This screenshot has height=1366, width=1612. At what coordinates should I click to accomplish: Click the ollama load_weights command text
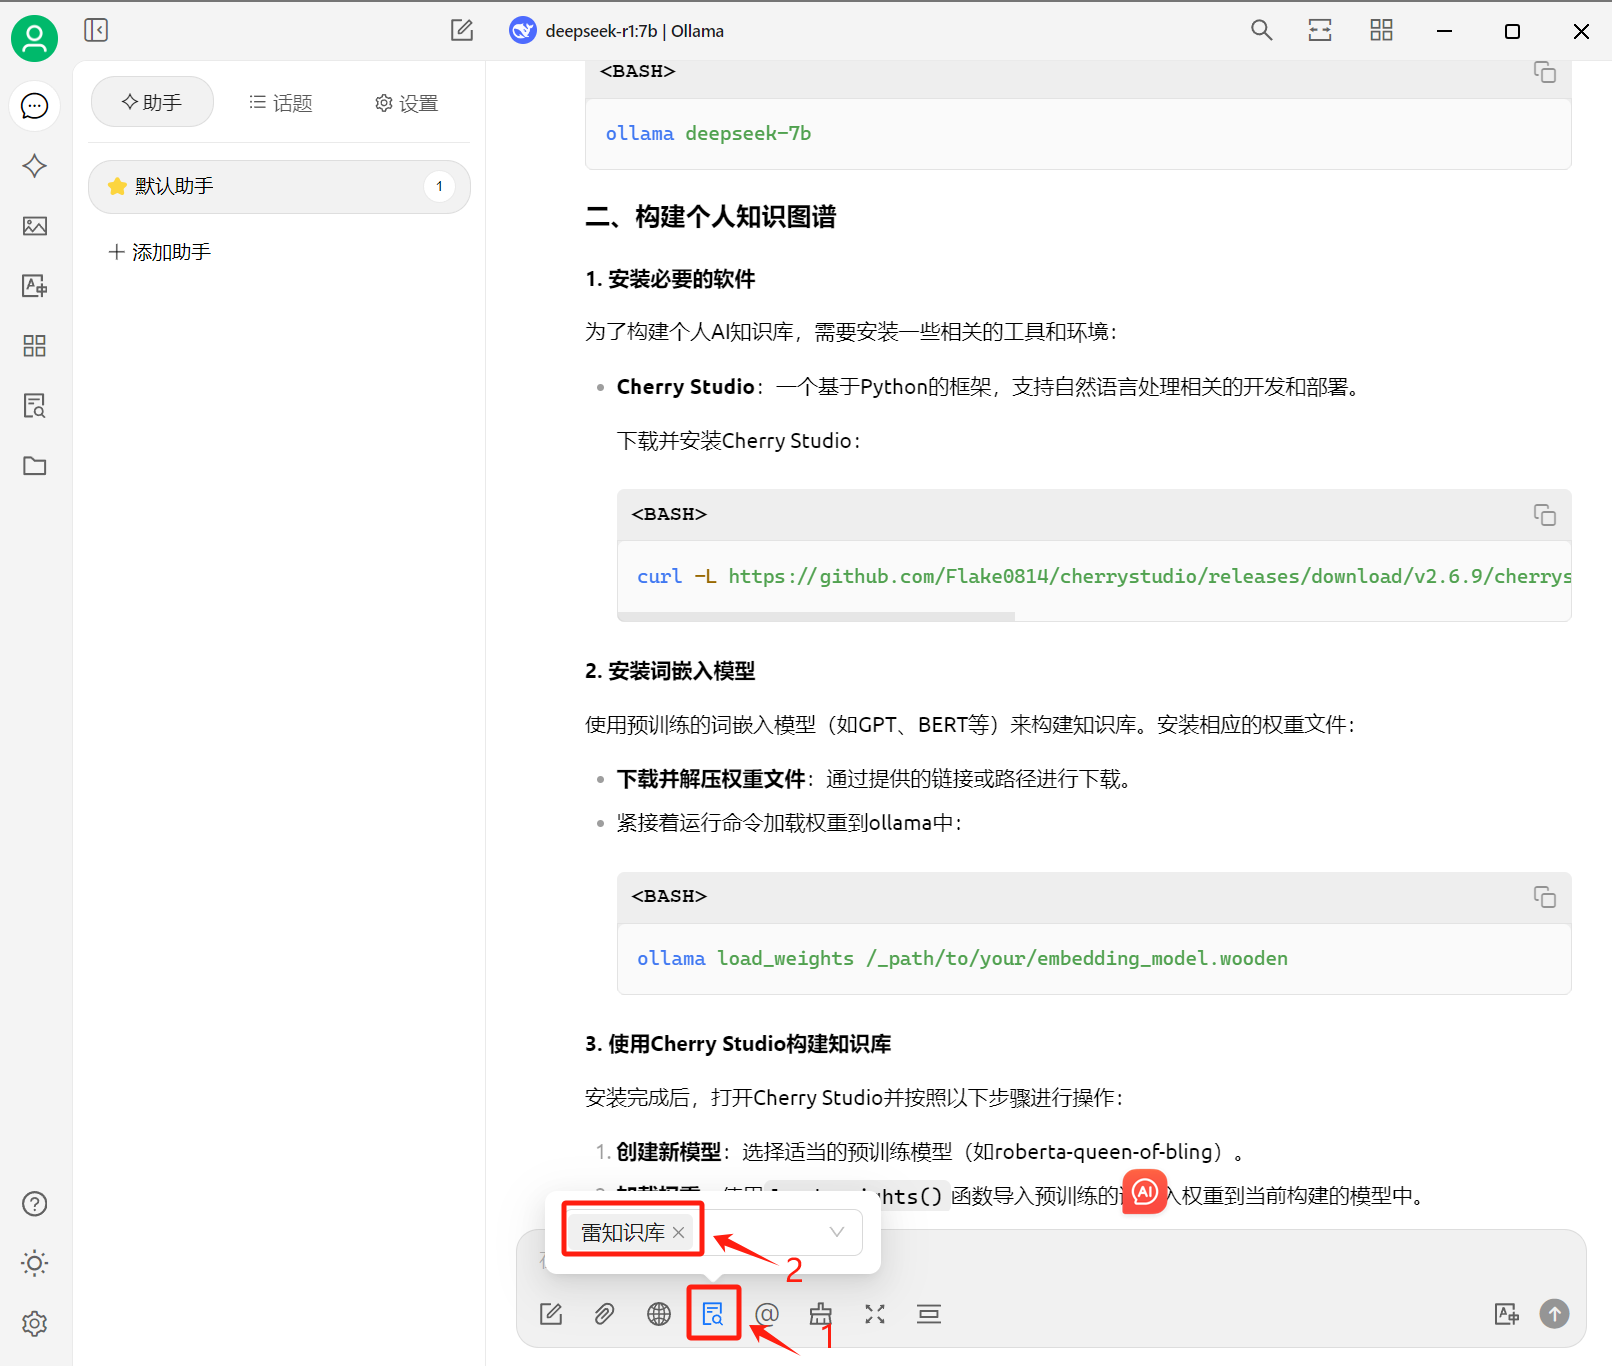tap(962, 958)
